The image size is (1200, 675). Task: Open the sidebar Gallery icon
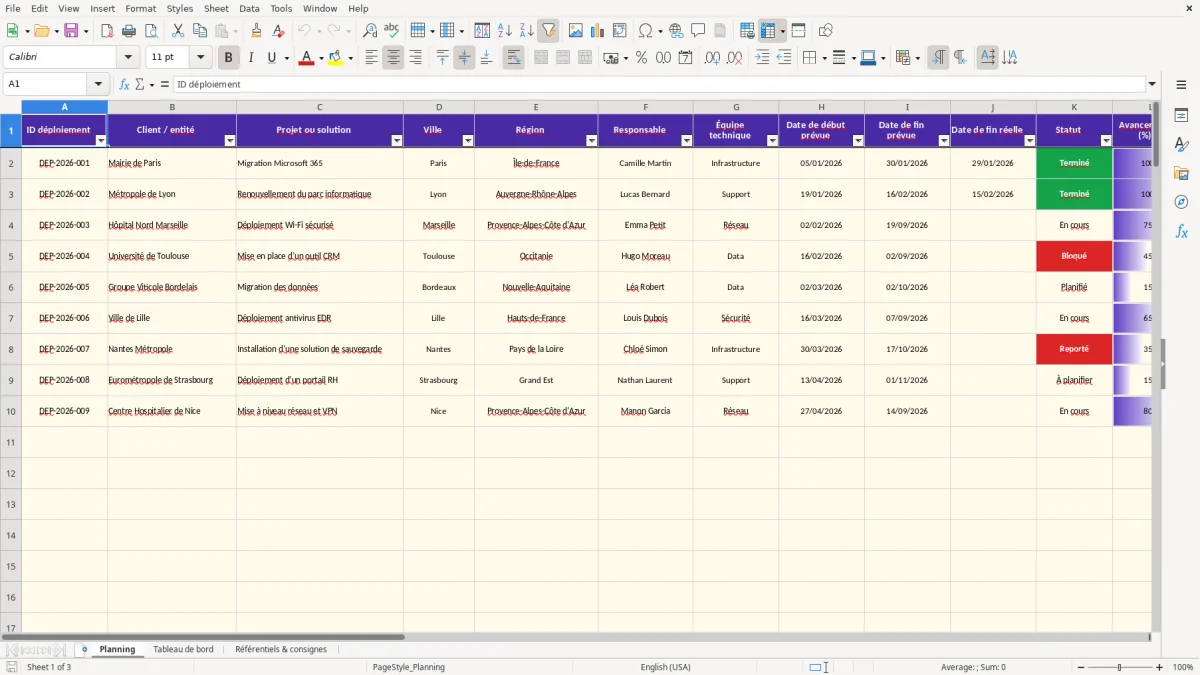(1181, 174)
